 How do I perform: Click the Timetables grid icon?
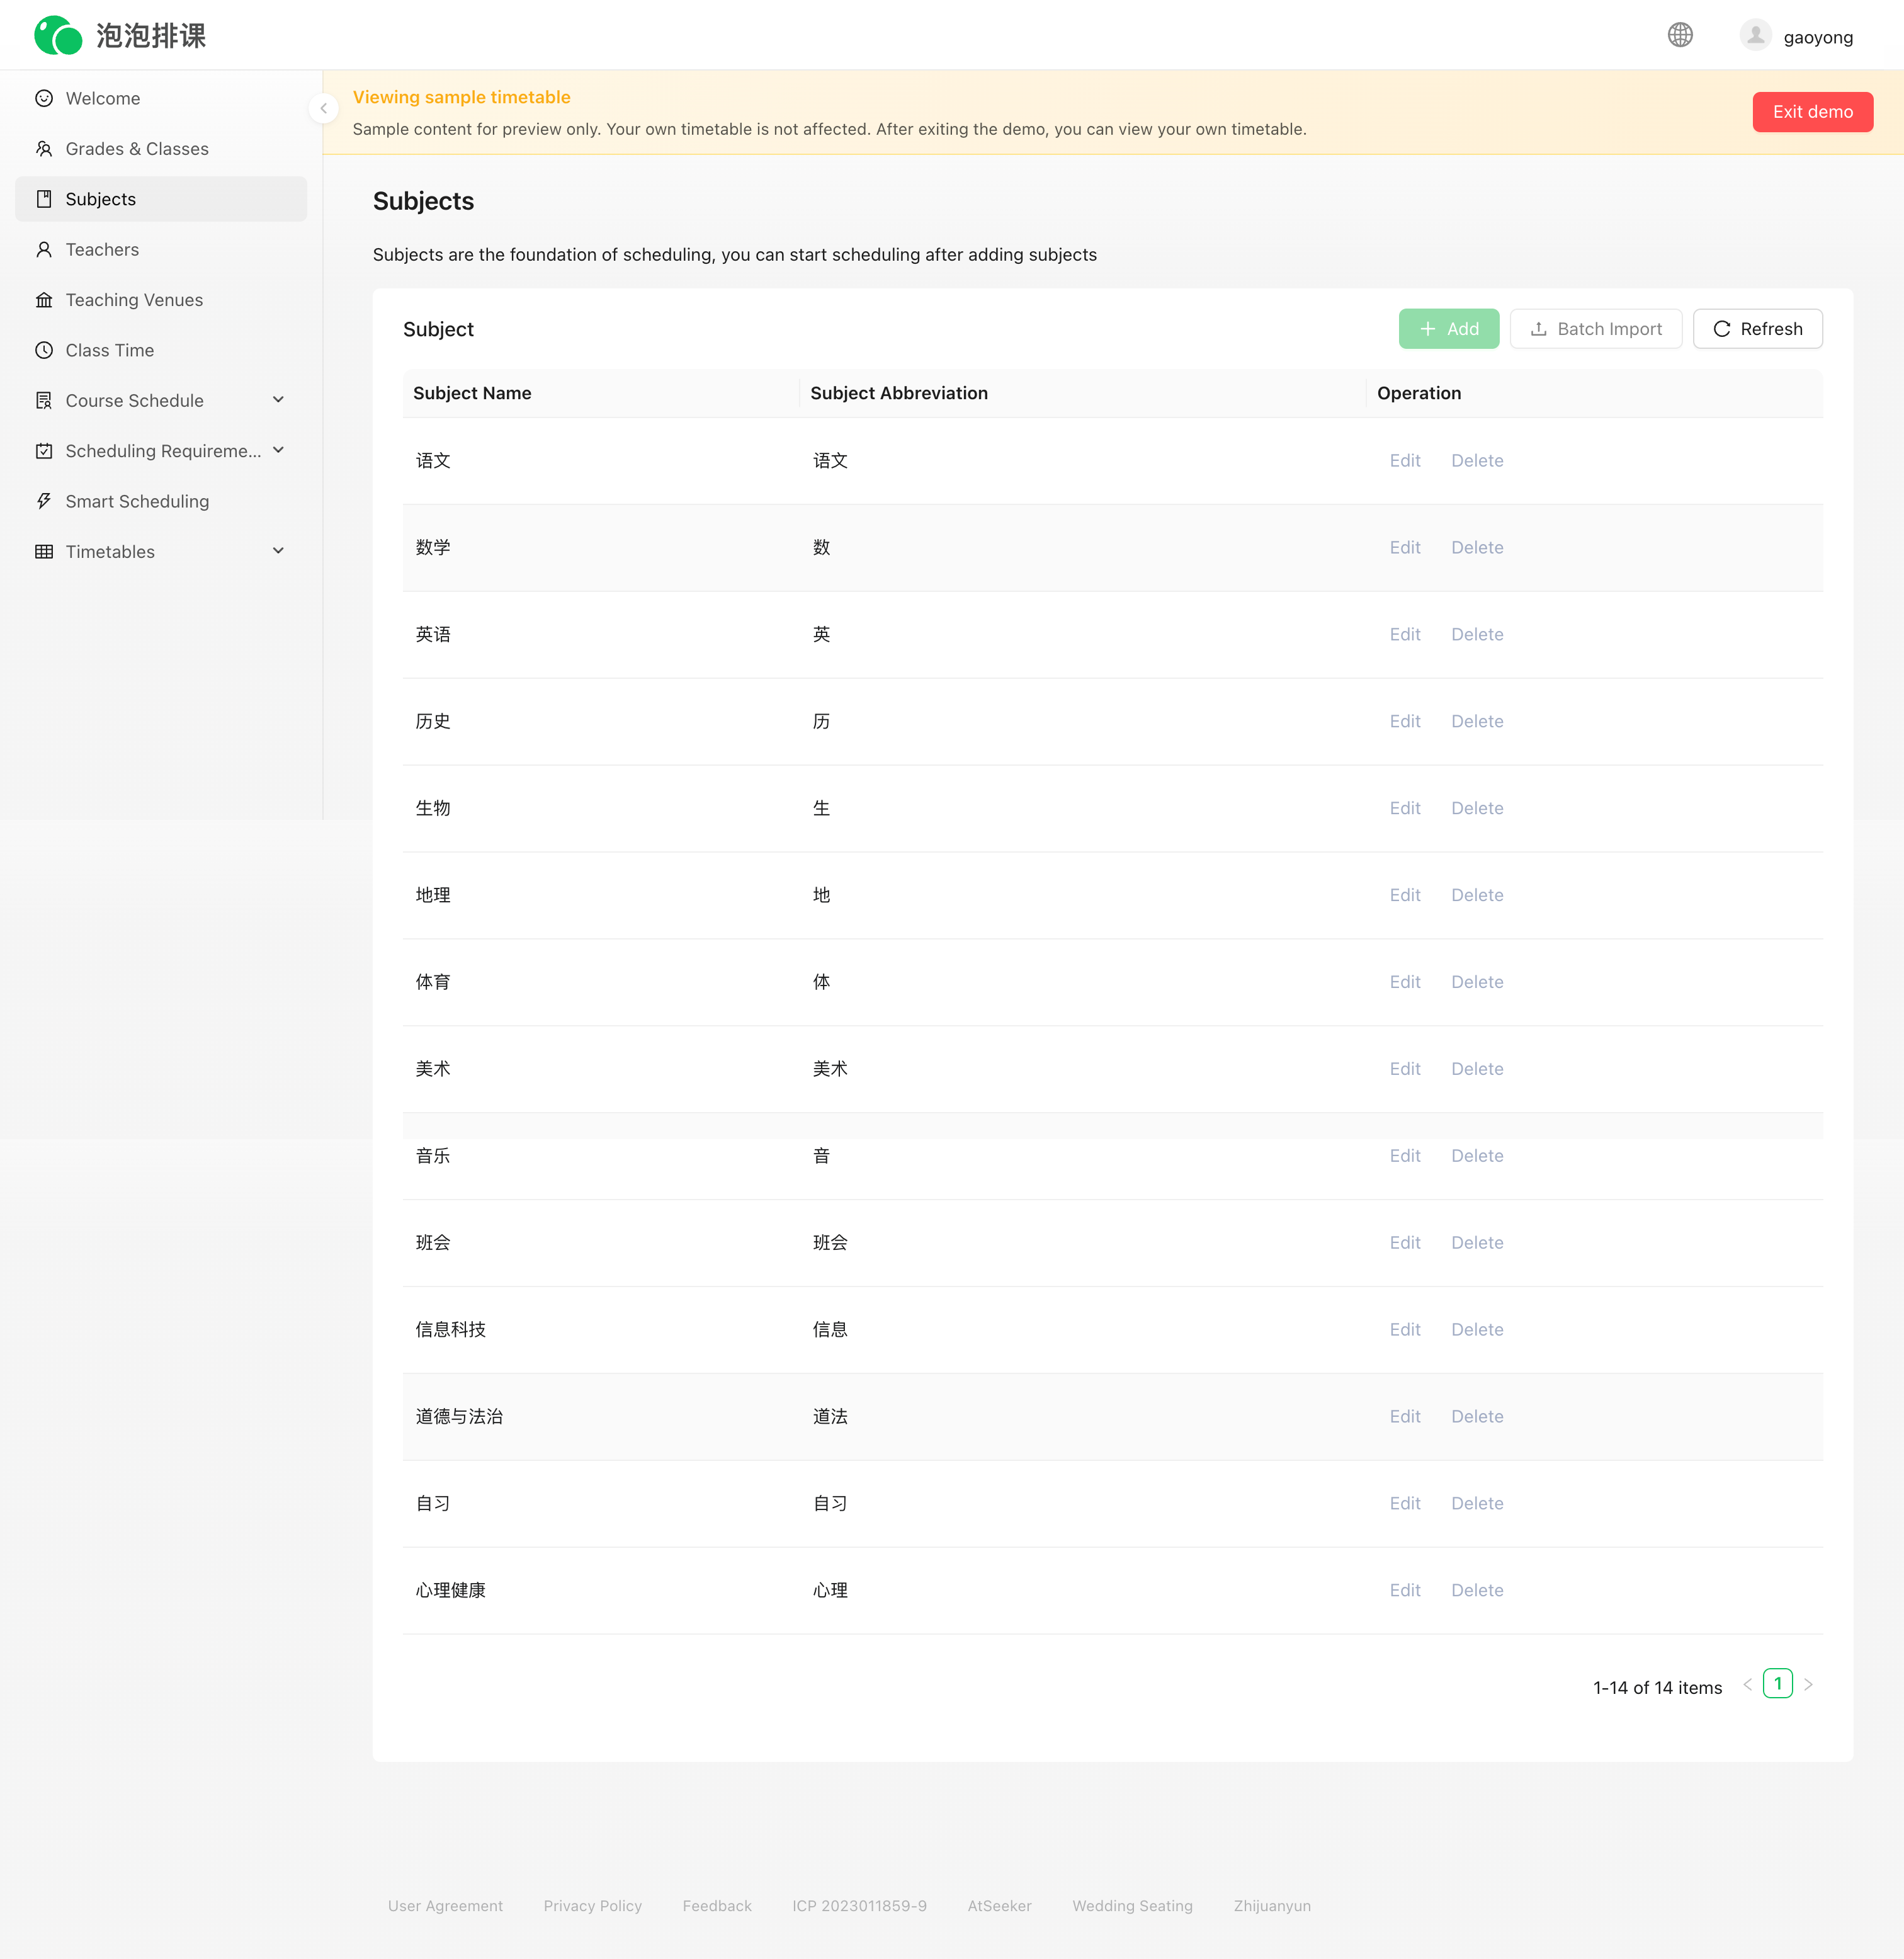click(44, 551)
